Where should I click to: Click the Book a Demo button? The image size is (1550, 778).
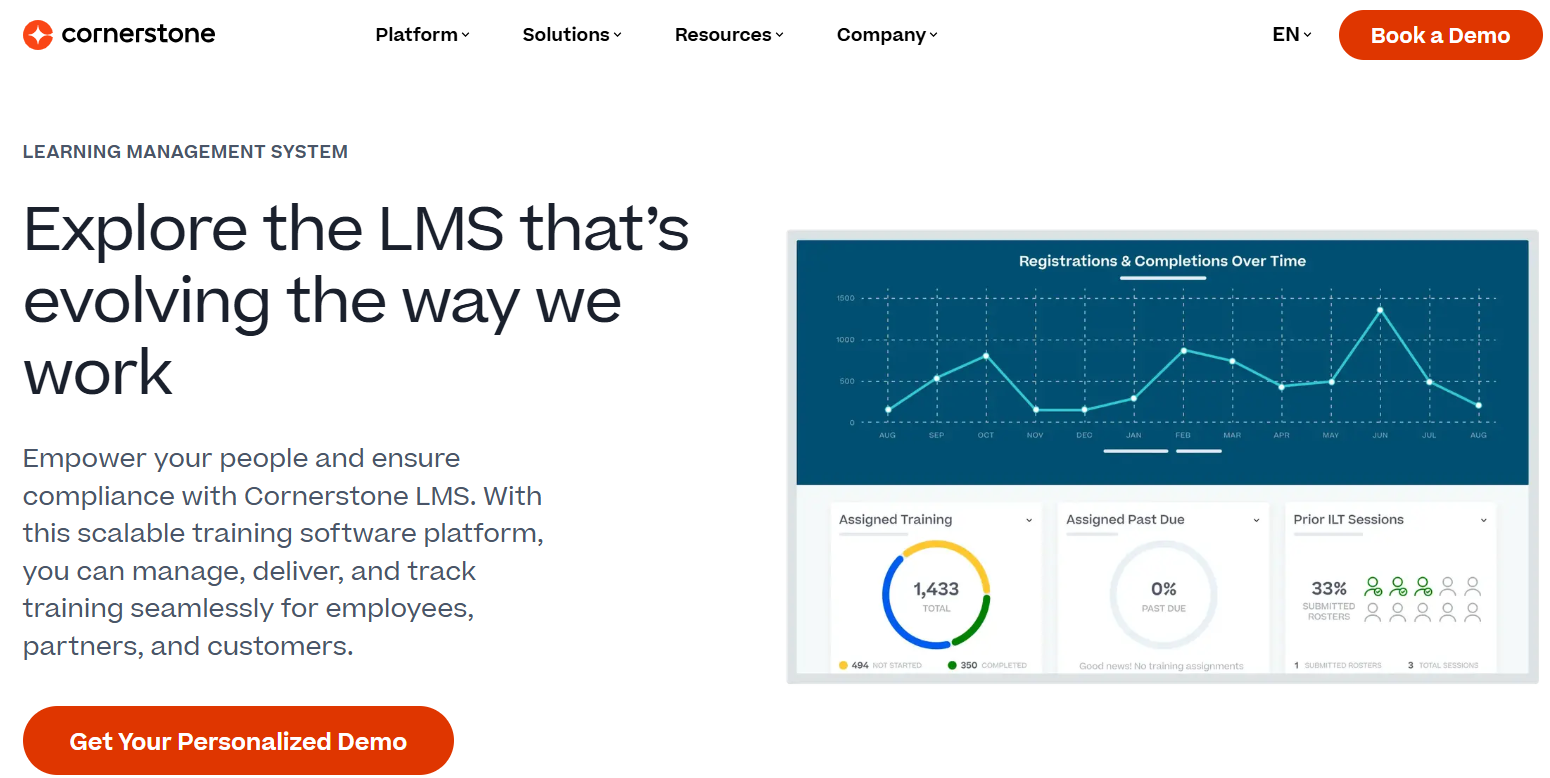coord(1440,35)
